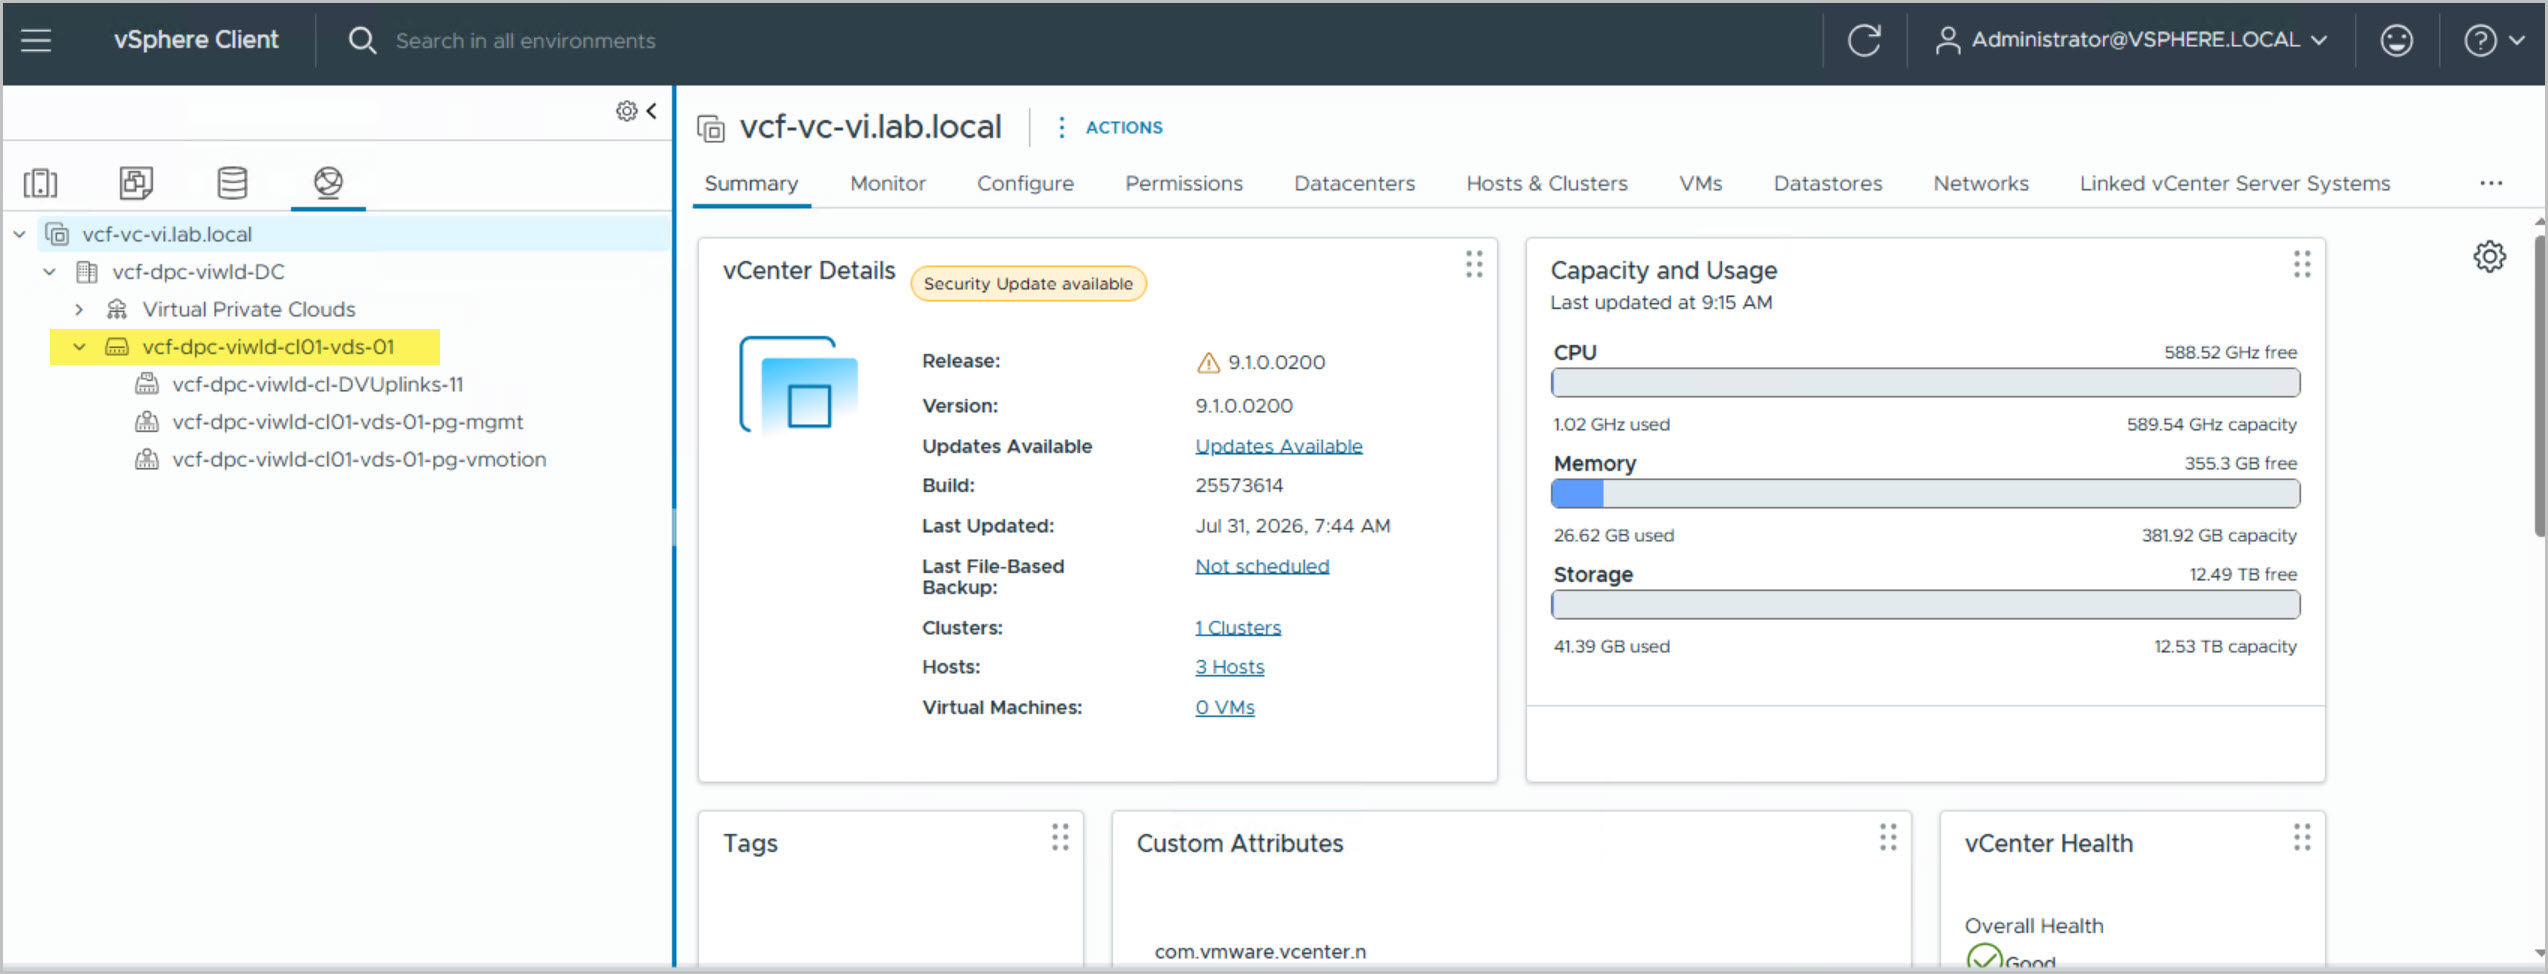Click drag handle of Tags card
Image resolution: width=2548 pixels, height=974 pixels.
pyautogui.click(x=1060, y=837)
